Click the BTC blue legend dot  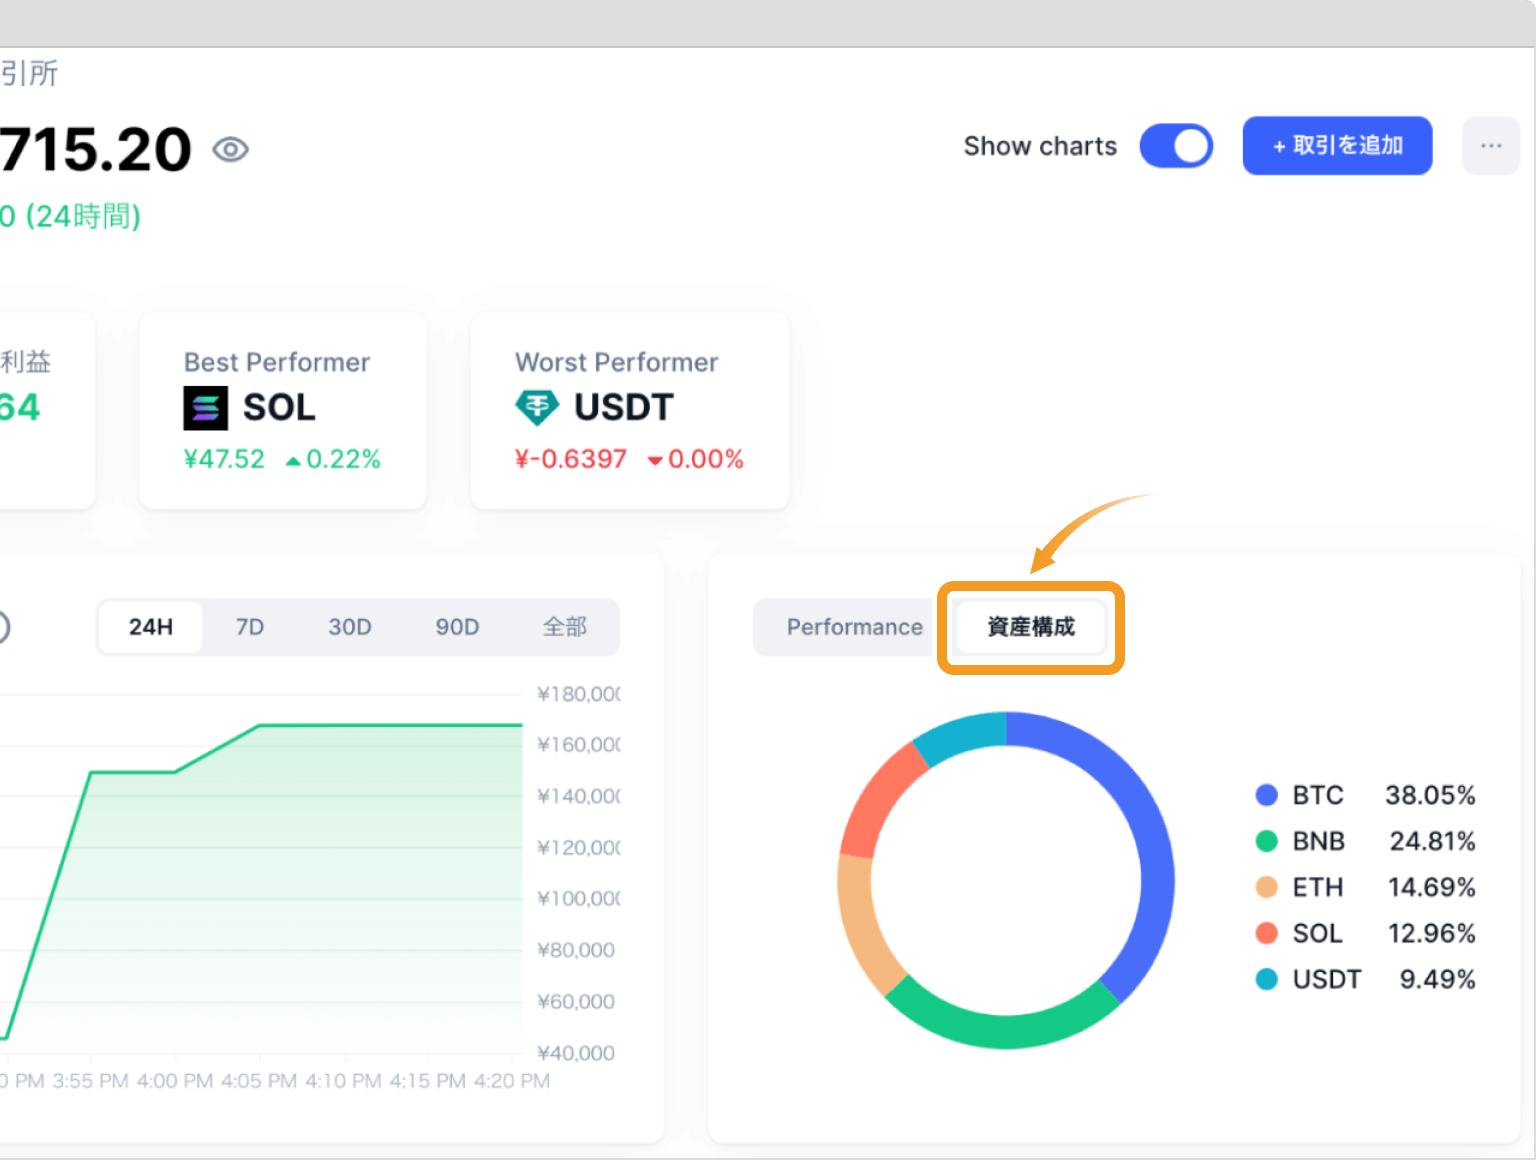1266,795
